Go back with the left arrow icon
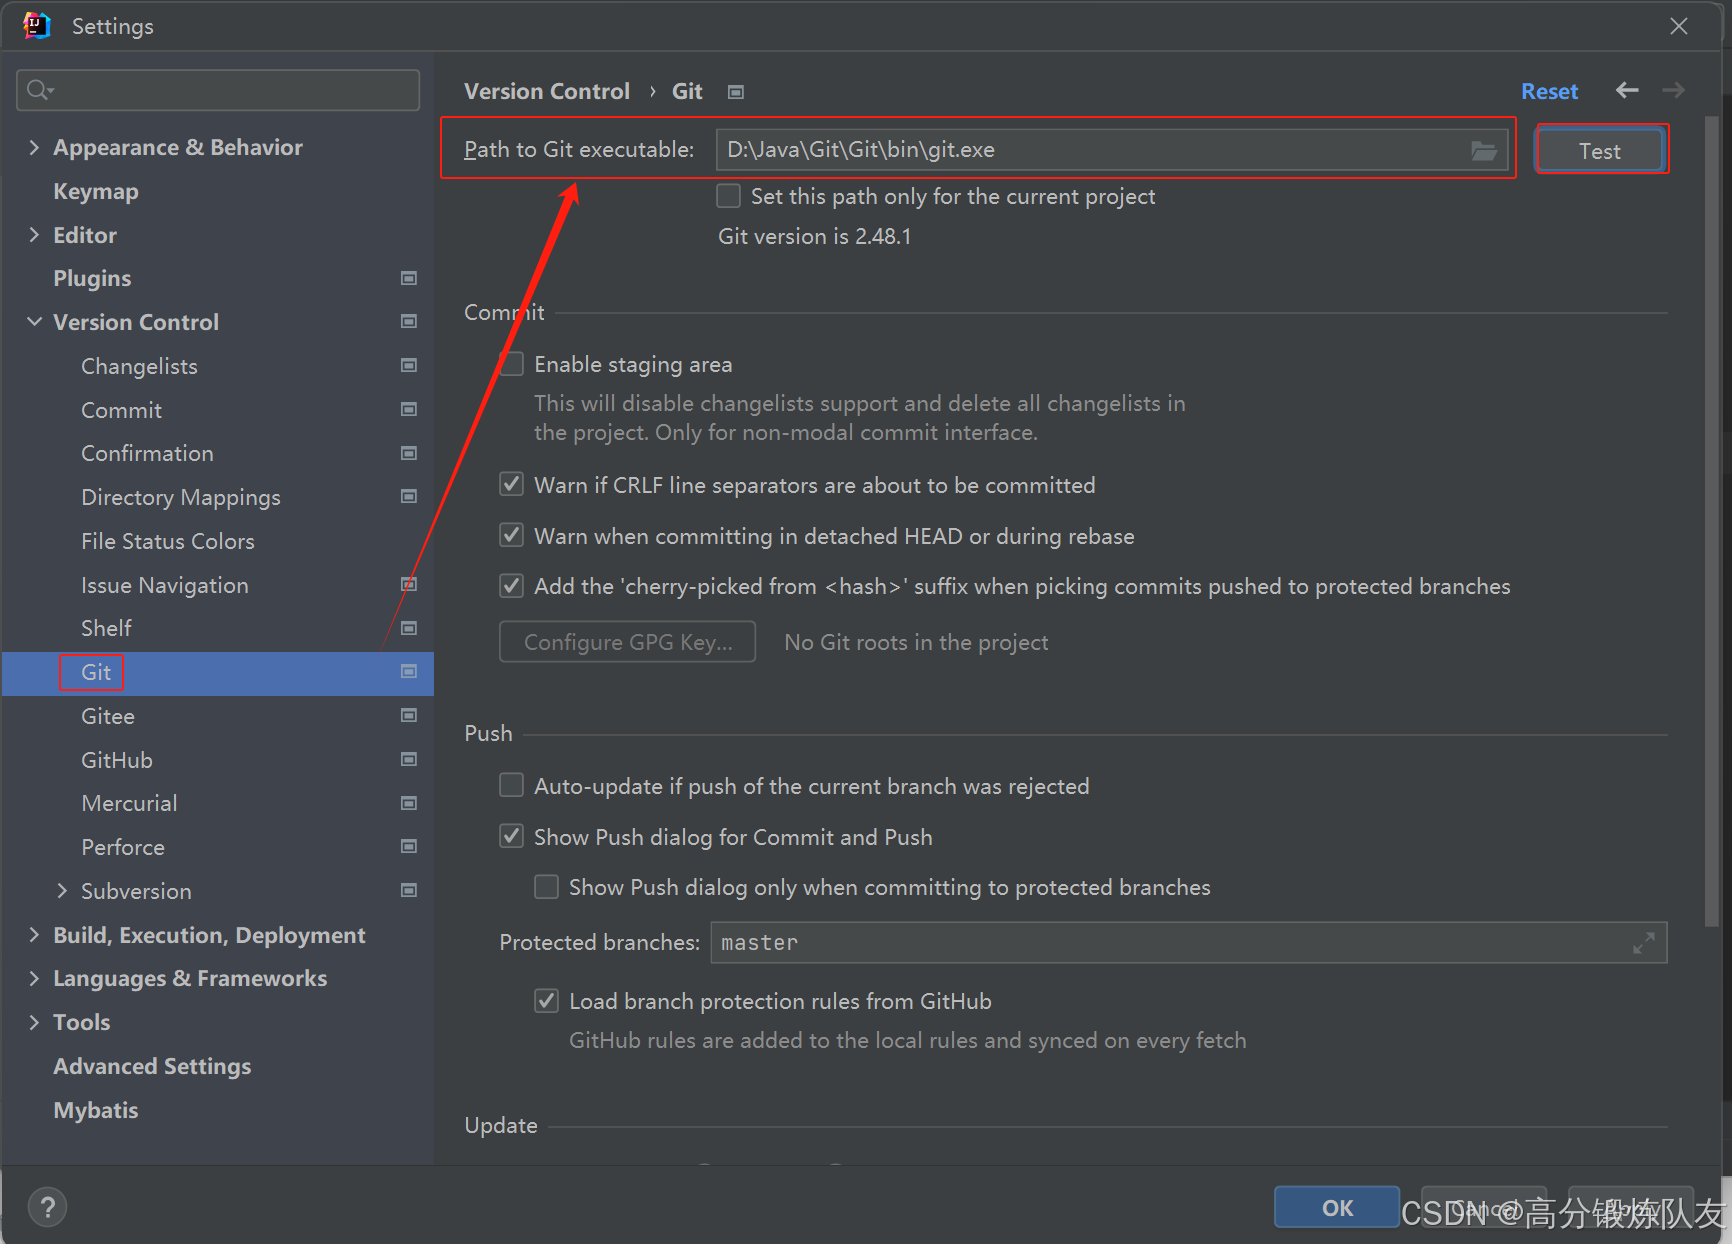Viewport: 1732px width, 1244px height. (x=1627, y=91)
